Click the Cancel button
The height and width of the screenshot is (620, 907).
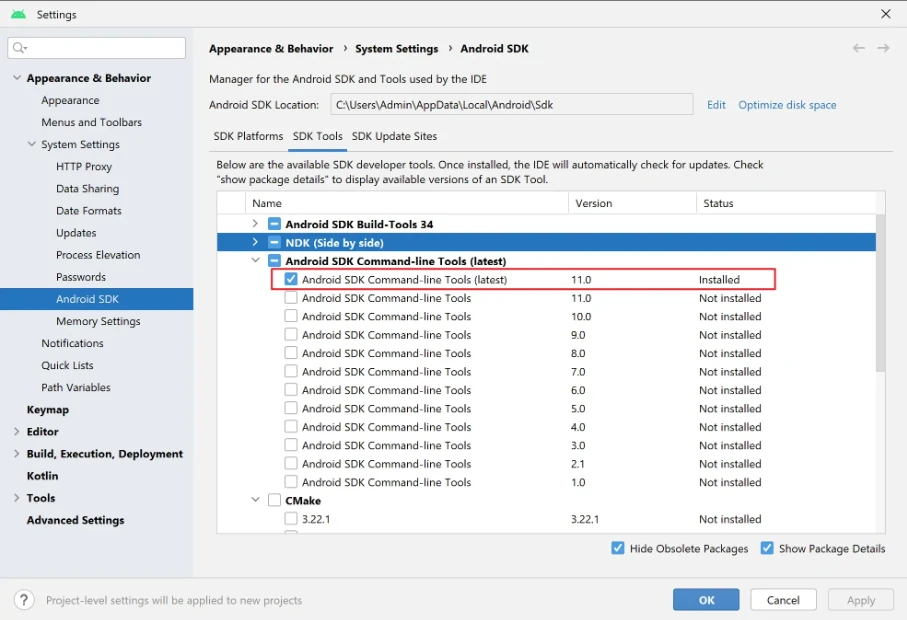click(x=783, y=600)
